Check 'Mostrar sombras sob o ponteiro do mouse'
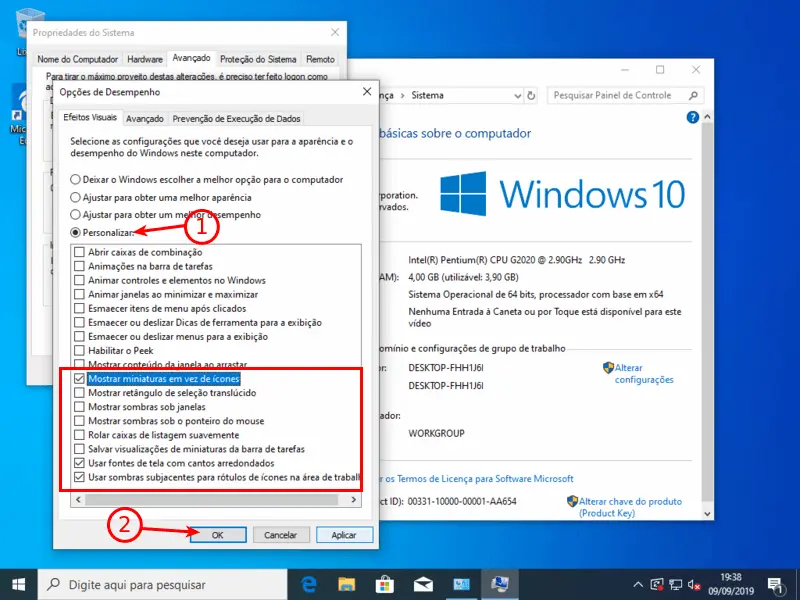Image resolution: width=800 pixels, height=600 pixels. pyautogui.click(x=79, y=421)
